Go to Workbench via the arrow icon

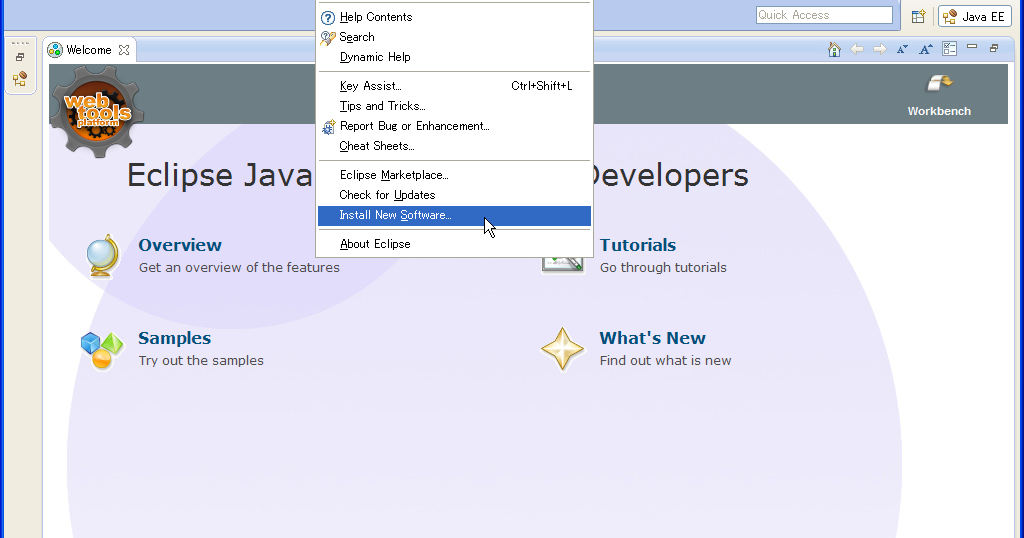939,84
